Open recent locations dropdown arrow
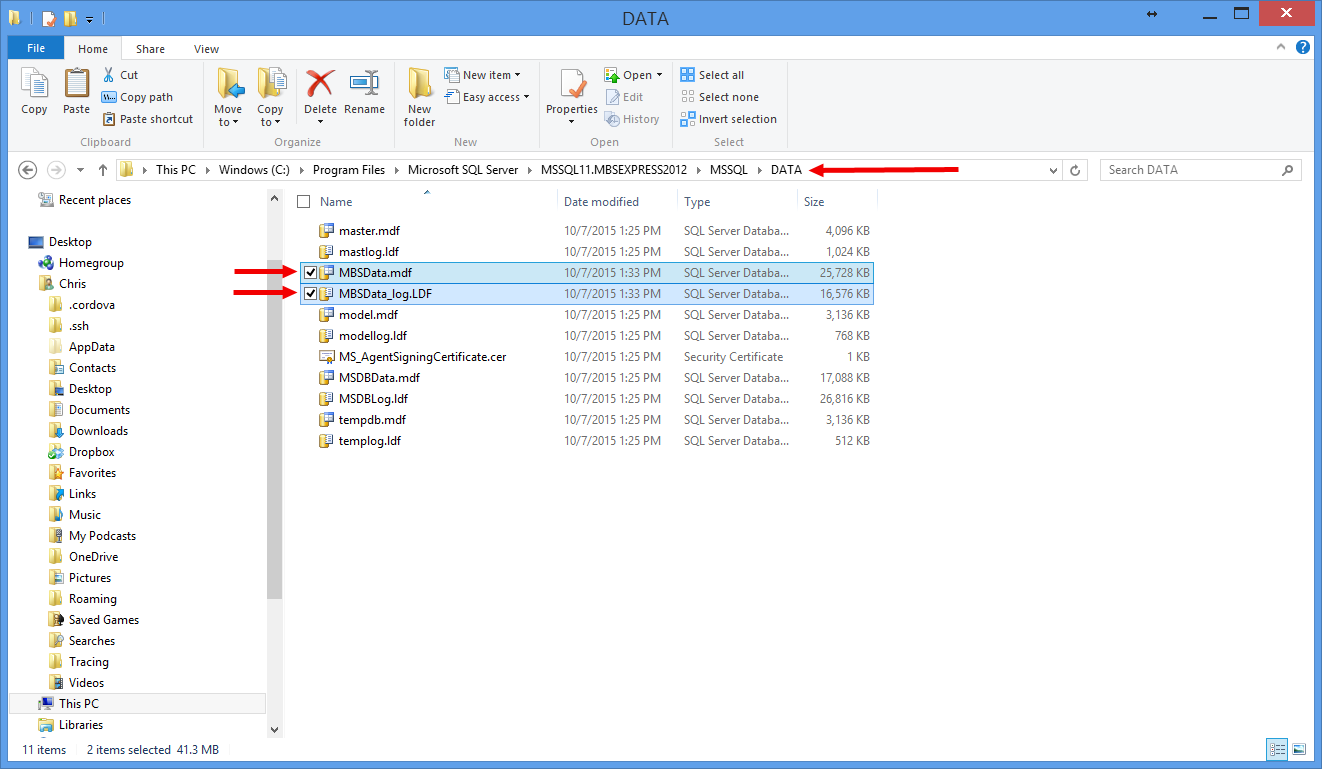Image resolution: width=1322 pixels, height=769 pixels. point(81,170)
